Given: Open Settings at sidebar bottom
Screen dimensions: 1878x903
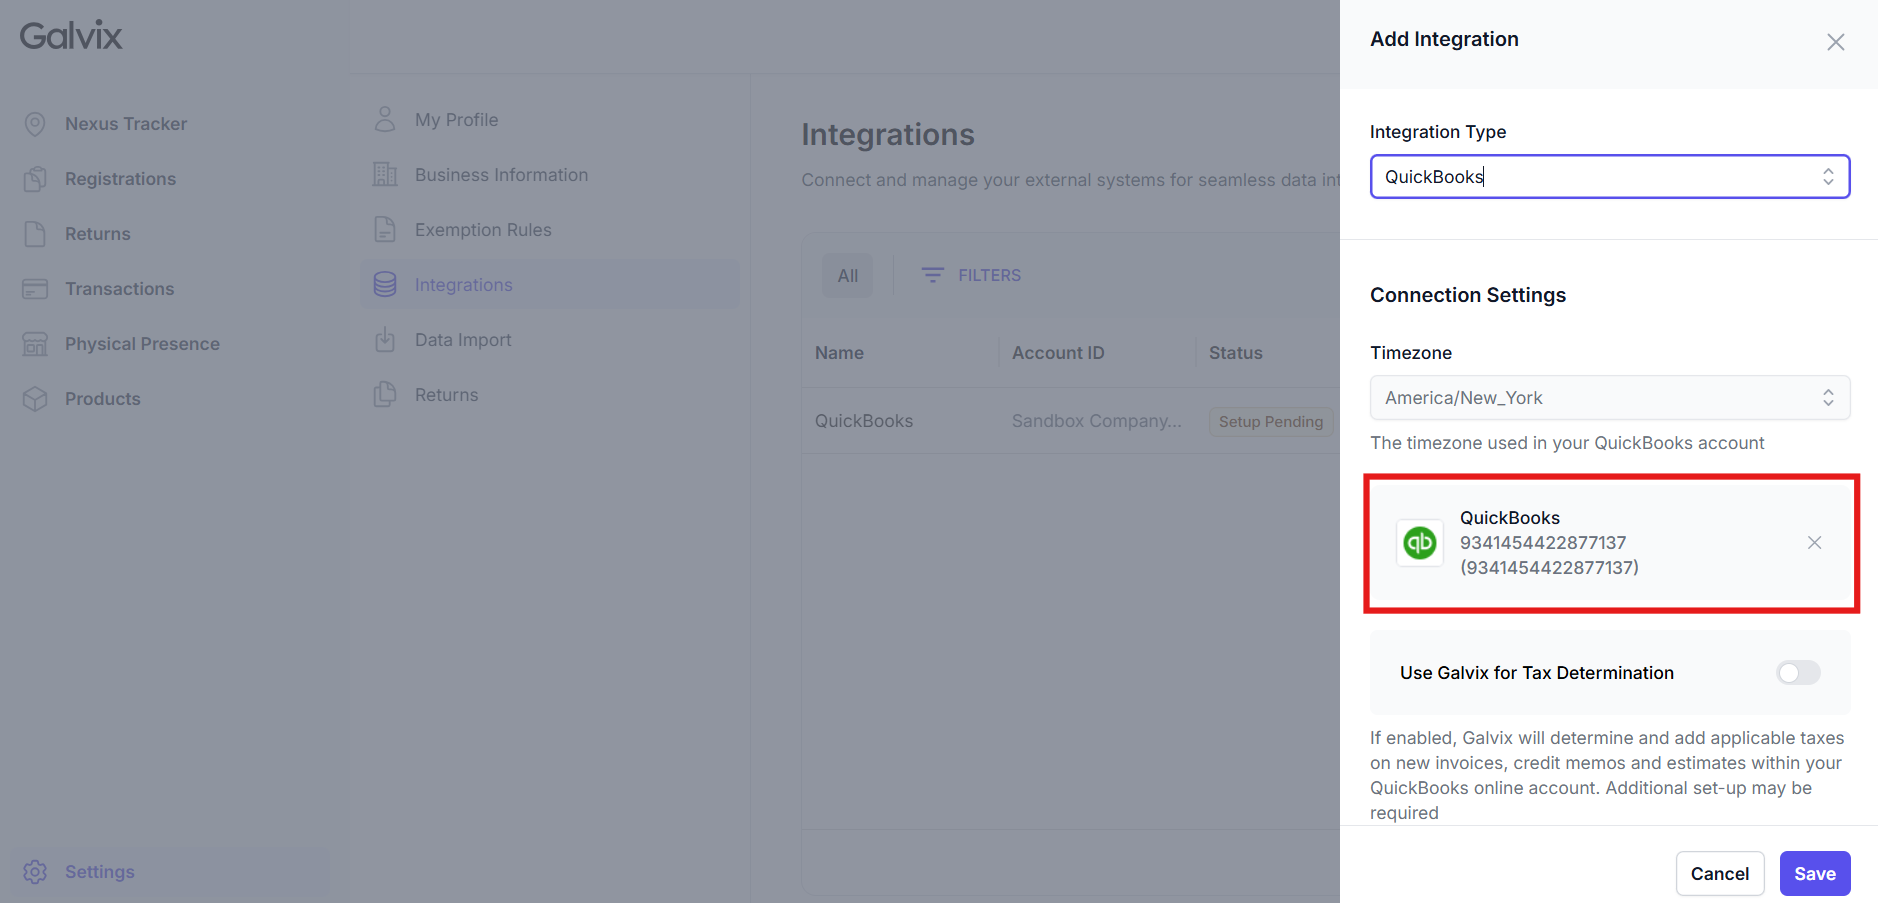Looking at the screenshot, I should (100, 872).
